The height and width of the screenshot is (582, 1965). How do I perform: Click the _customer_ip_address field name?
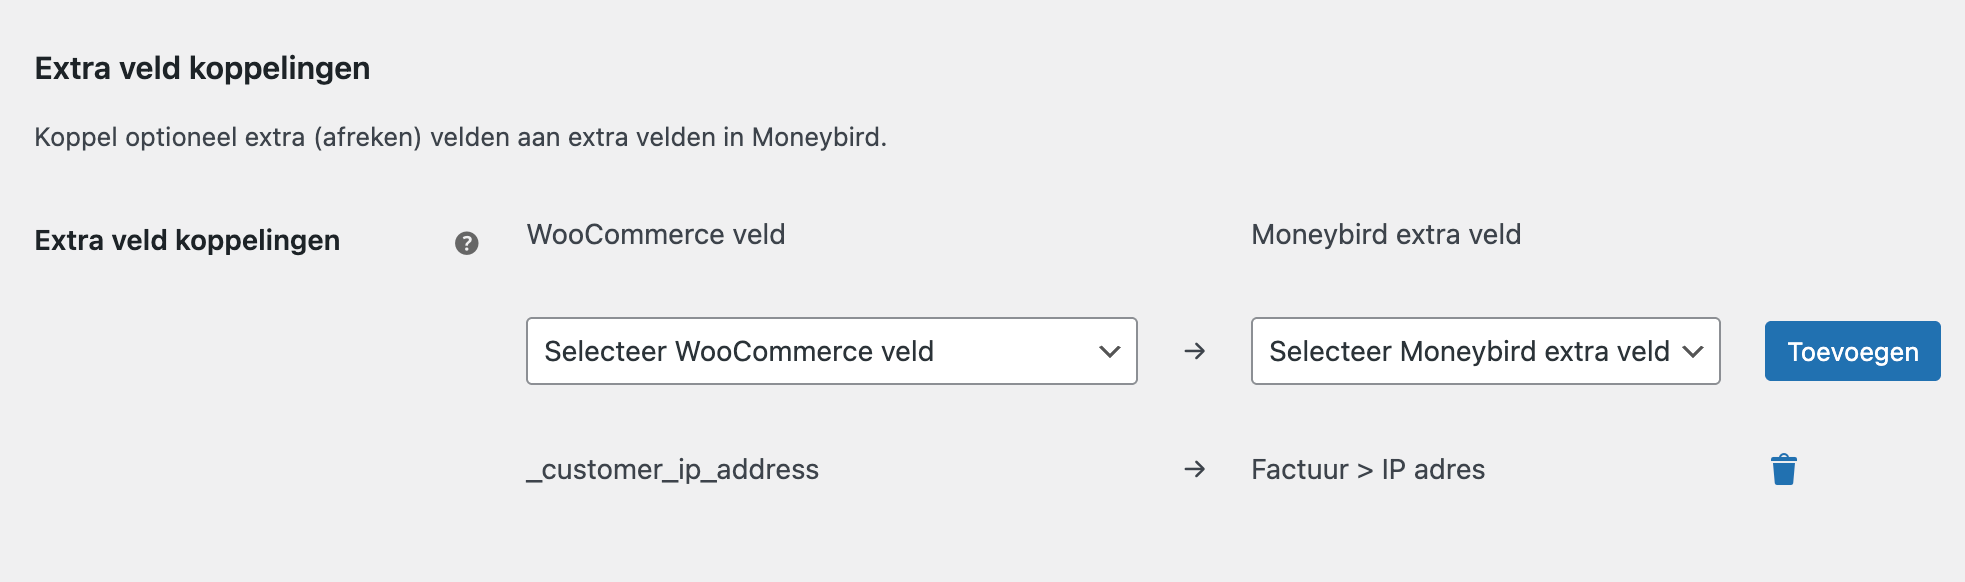pos(672,469)
